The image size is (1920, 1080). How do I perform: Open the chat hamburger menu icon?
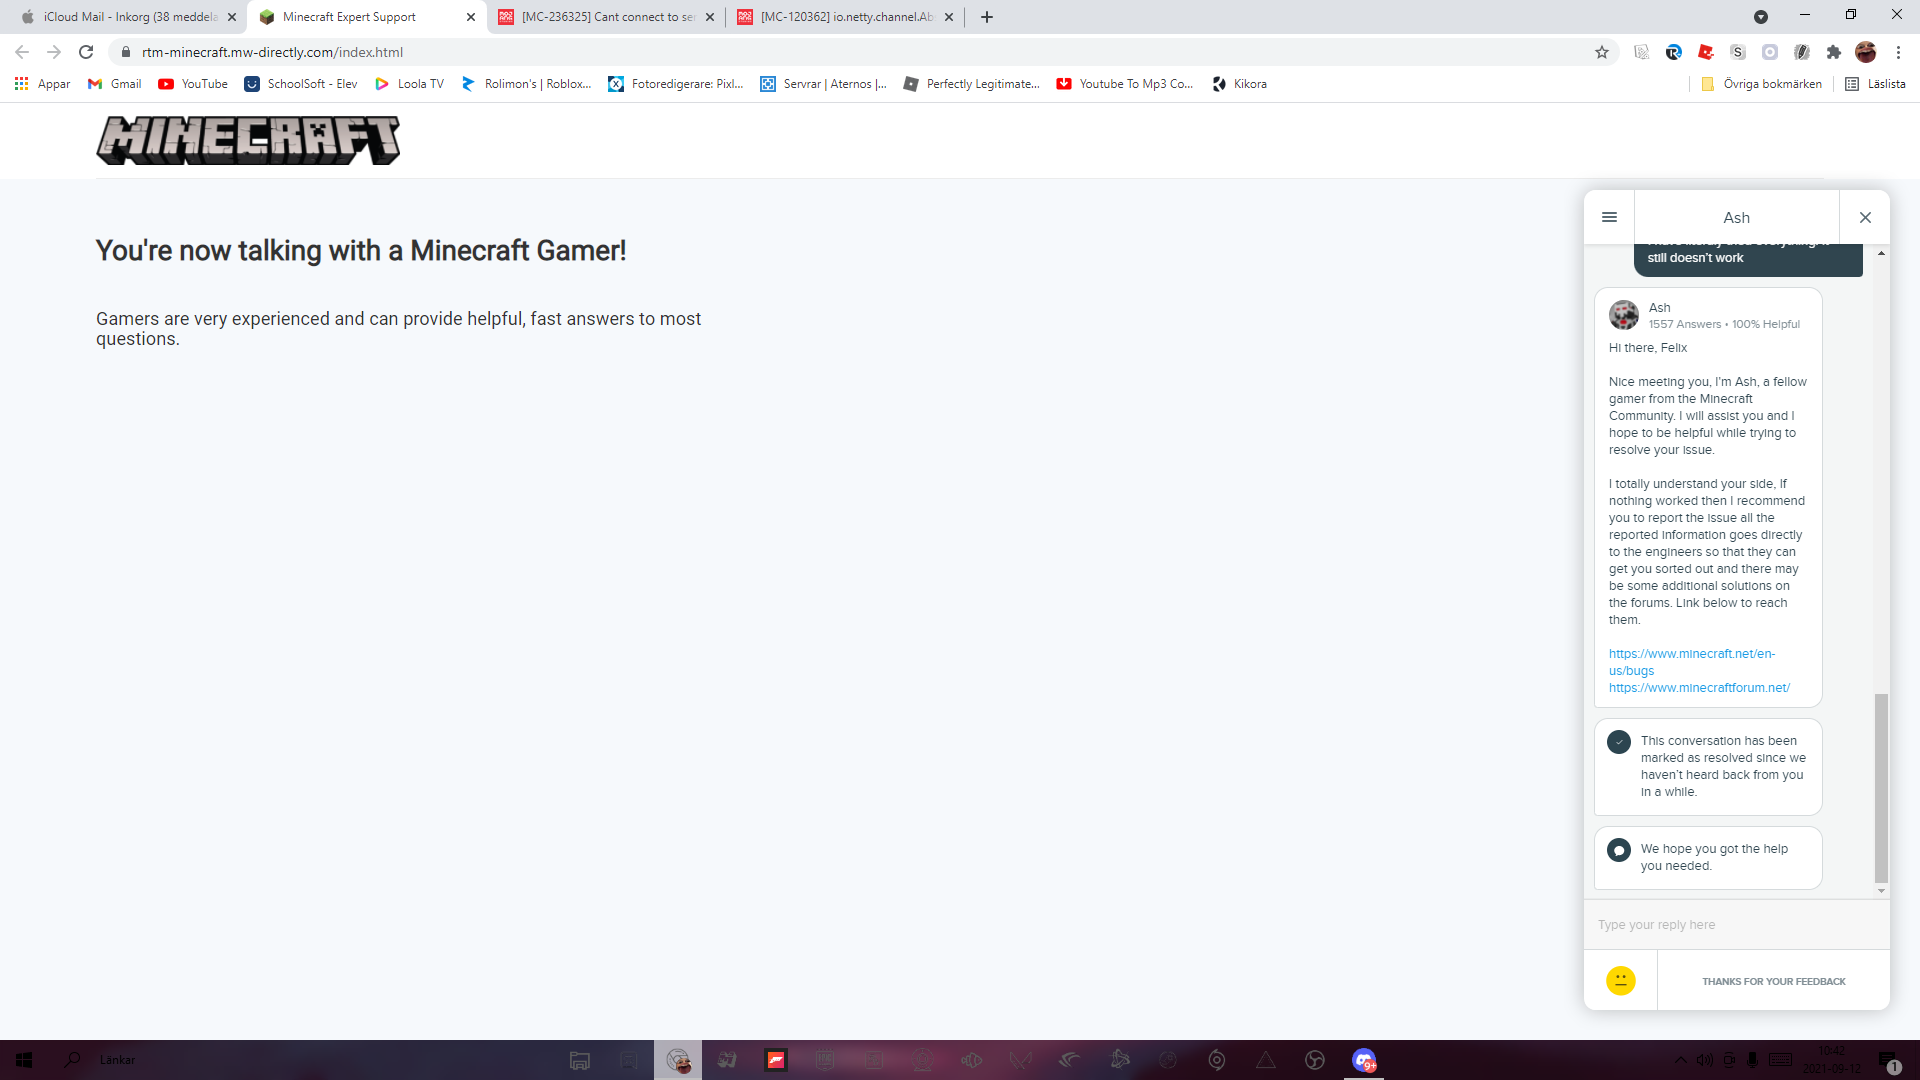click(1609, 217)
